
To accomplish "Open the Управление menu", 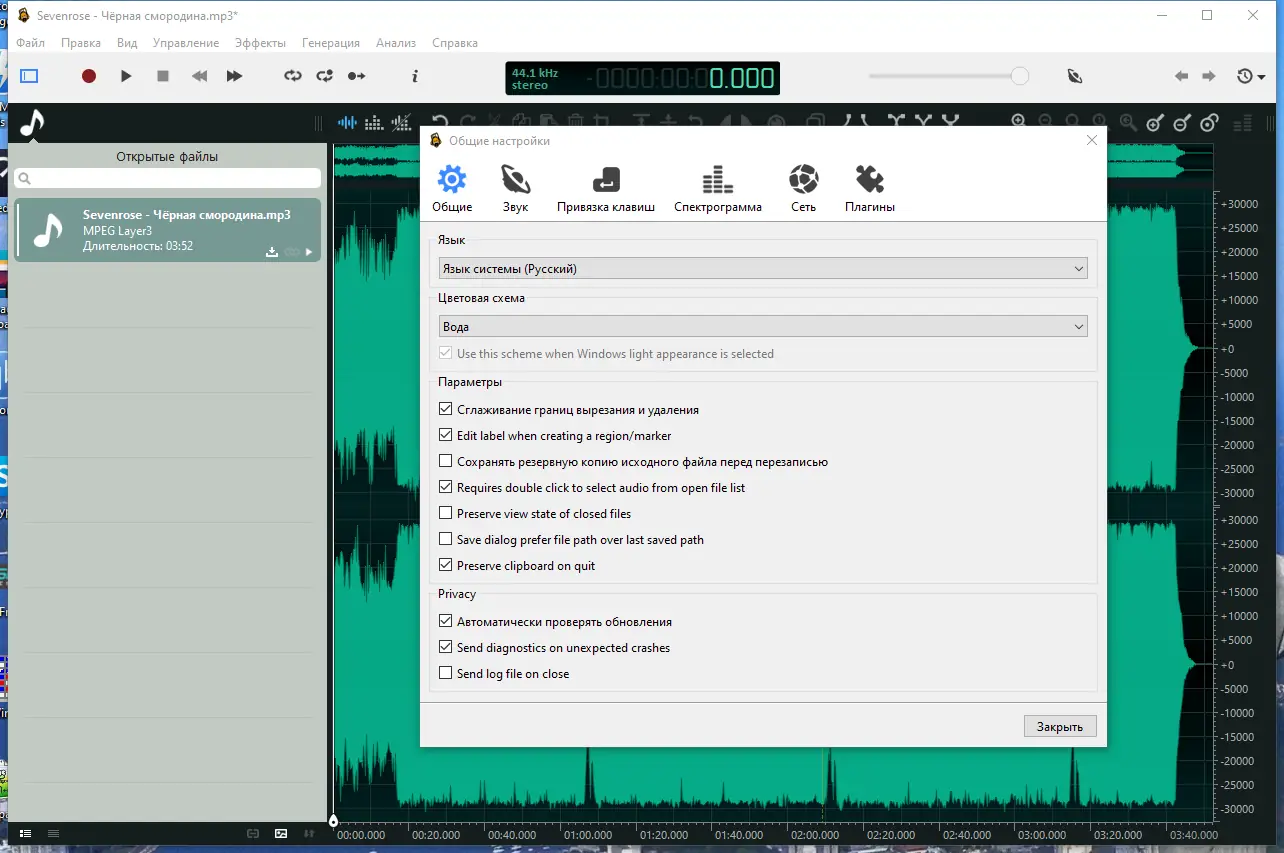I will tap(186, 43).
